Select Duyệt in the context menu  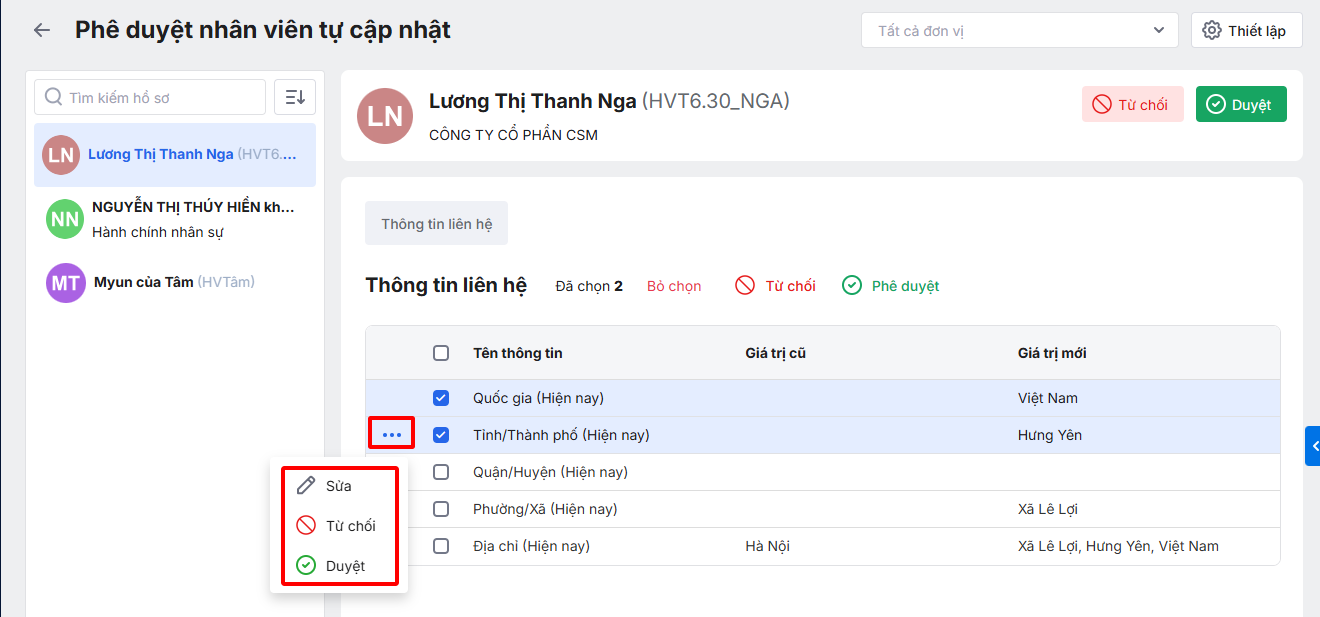coord(345,566)
